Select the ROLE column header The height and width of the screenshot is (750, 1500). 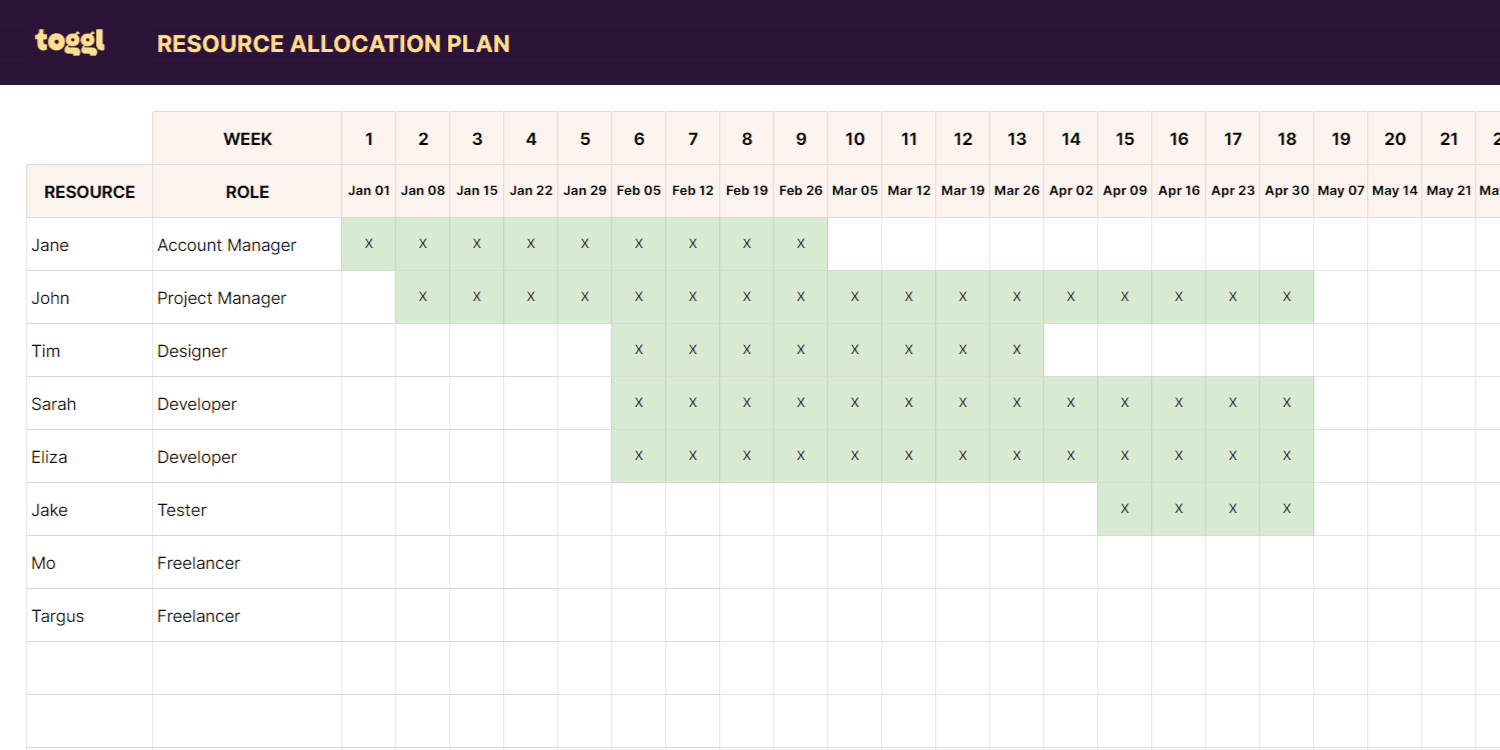click(247, 192)
